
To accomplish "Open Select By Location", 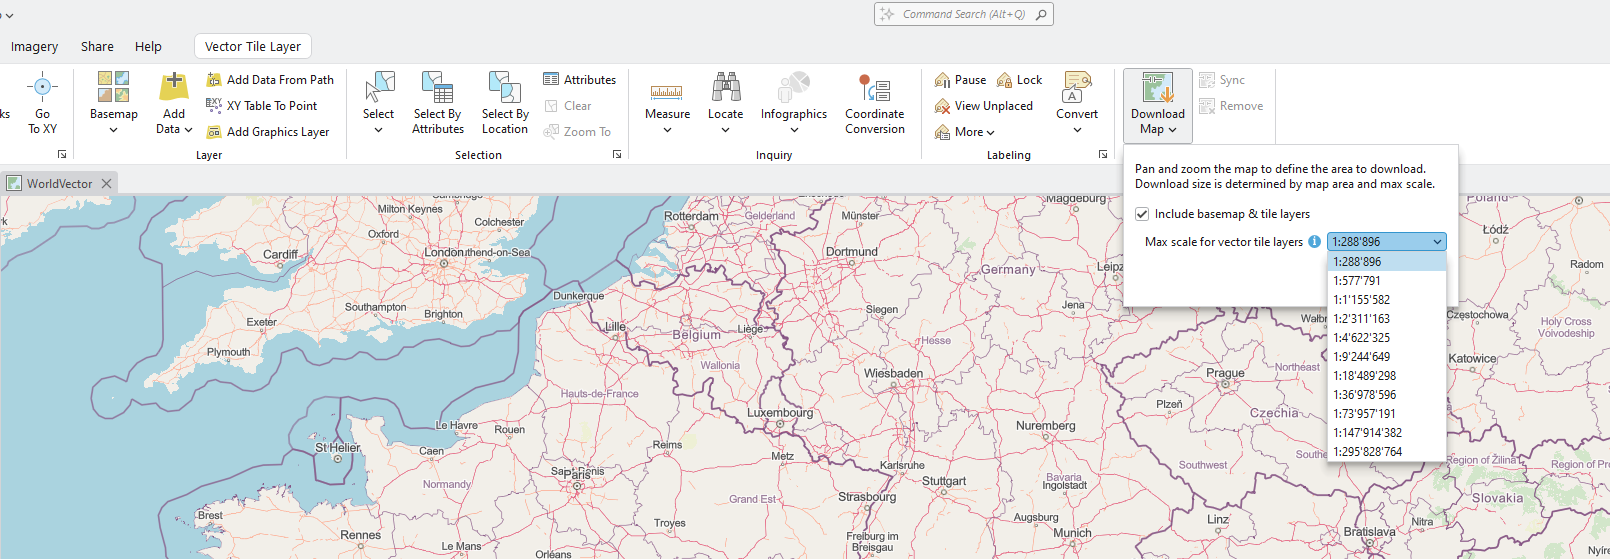I will coord(505,104).
